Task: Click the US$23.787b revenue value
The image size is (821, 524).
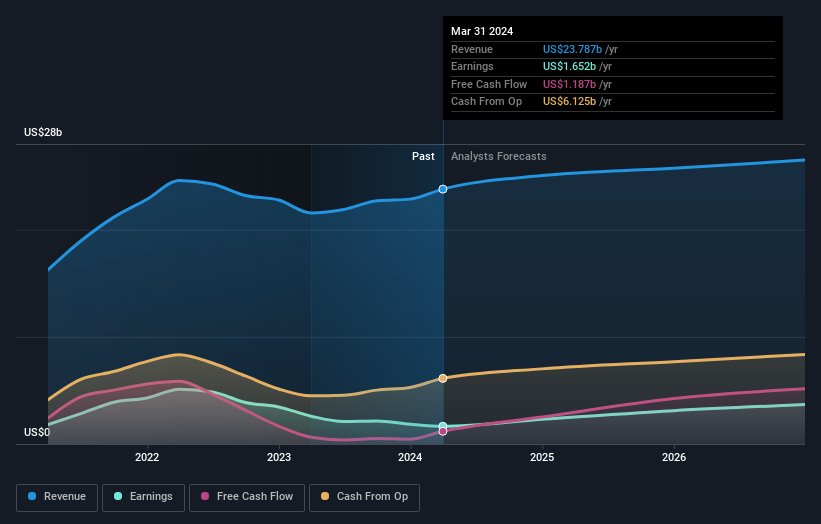Action: pos(572,49)
